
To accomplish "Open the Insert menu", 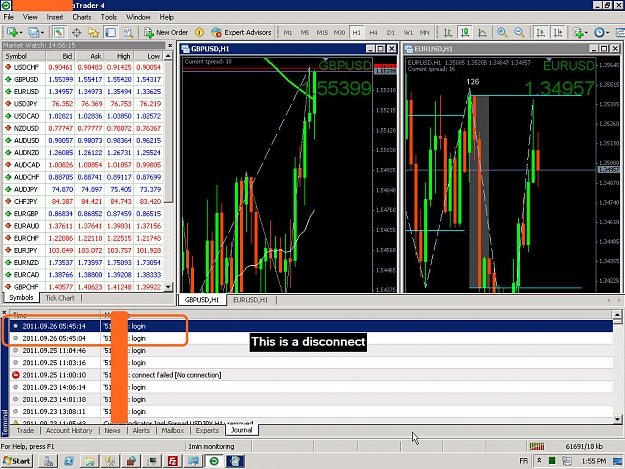I will (x=55, y=17).
